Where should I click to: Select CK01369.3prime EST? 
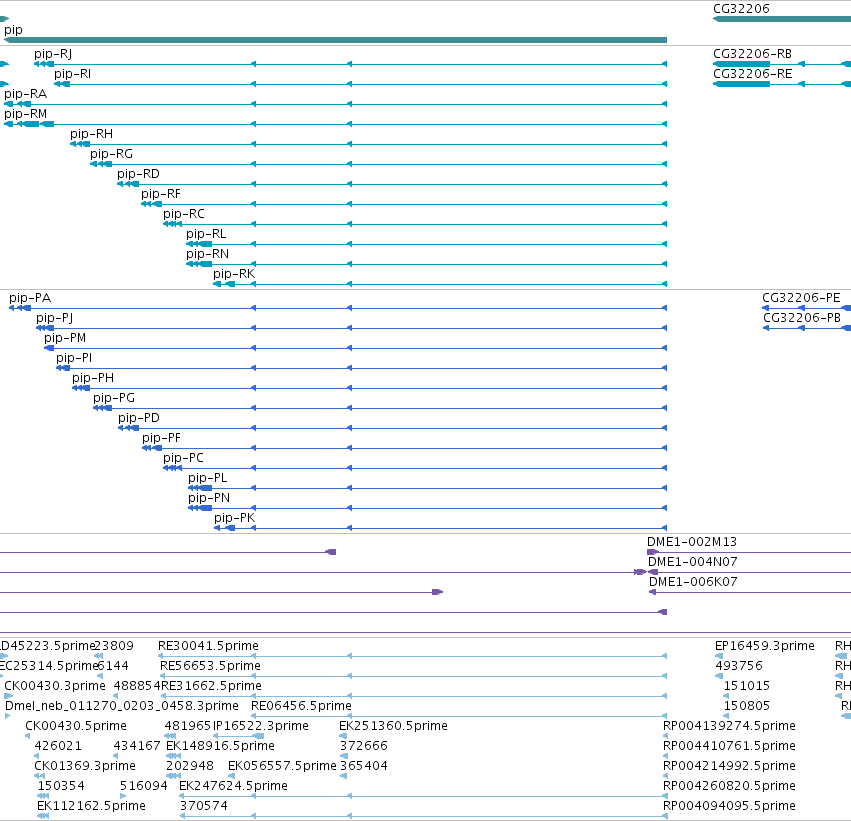(x=85, y=766)
